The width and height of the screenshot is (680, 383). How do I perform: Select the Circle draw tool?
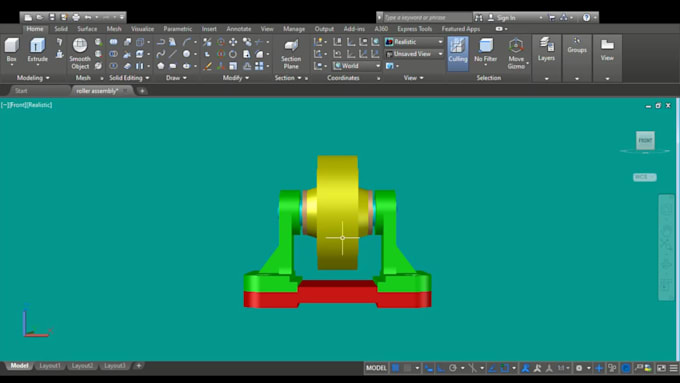[186, 54]
